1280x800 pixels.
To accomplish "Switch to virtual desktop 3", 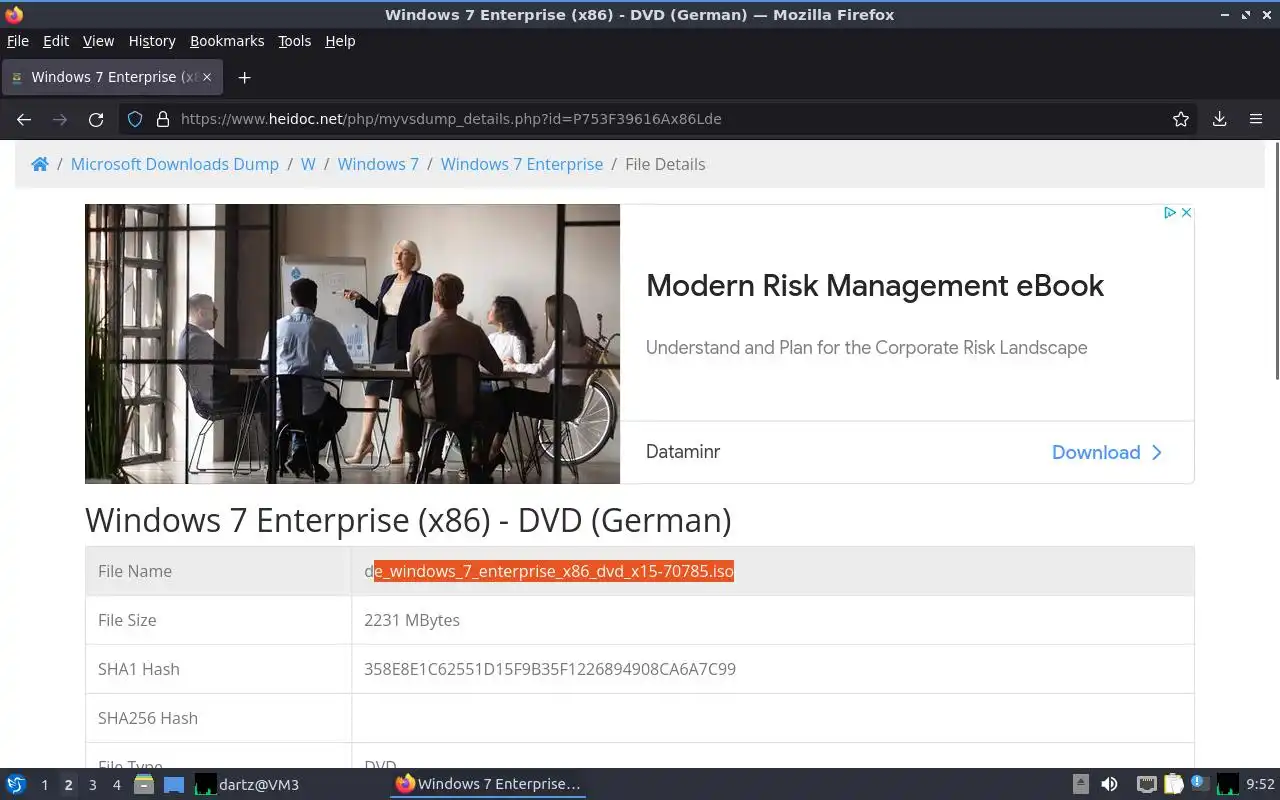I will [x=92, y=785].
